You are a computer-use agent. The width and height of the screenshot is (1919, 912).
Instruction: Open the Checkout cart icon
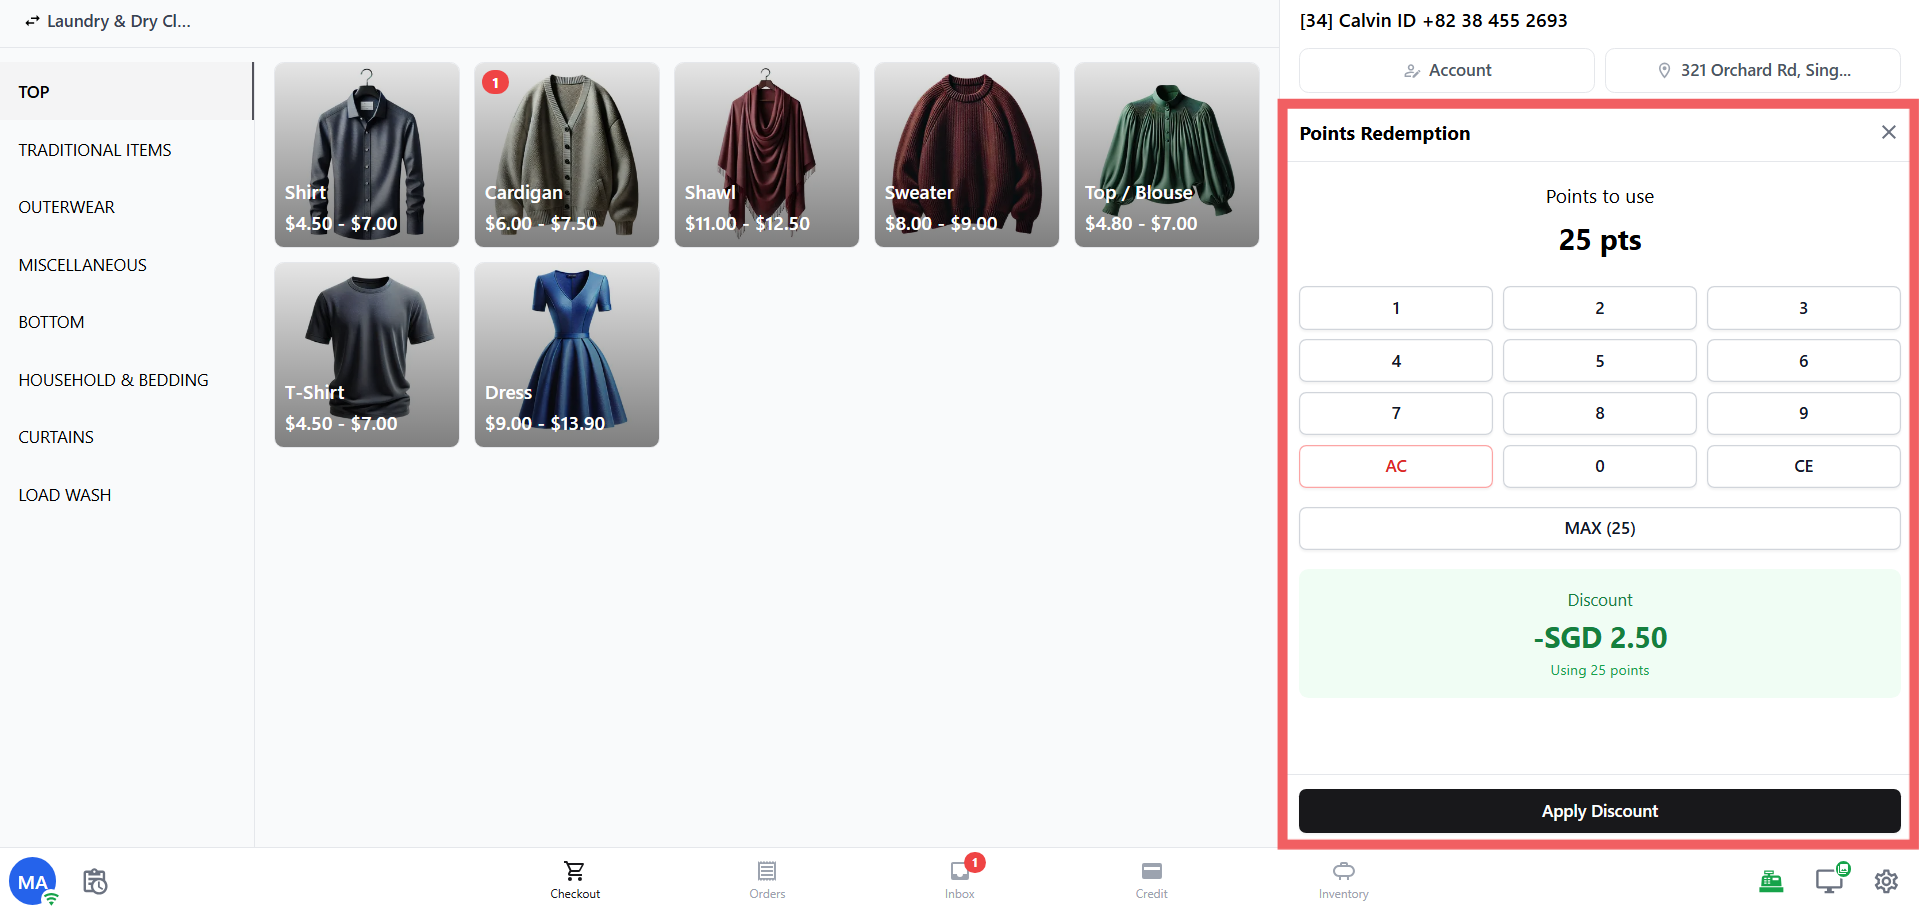pyautogui.click(x=575, y=880)
